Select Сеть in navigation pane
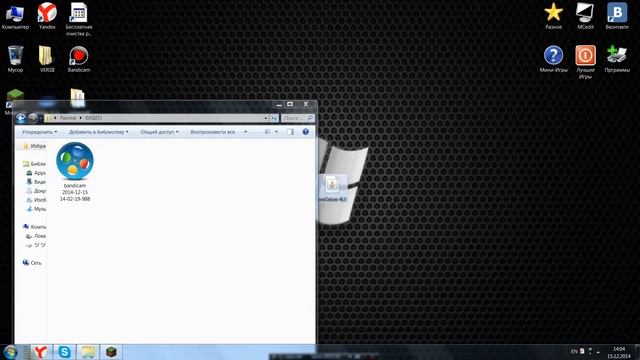This screenshot has width=640, height=360. (x=32, y=263)
